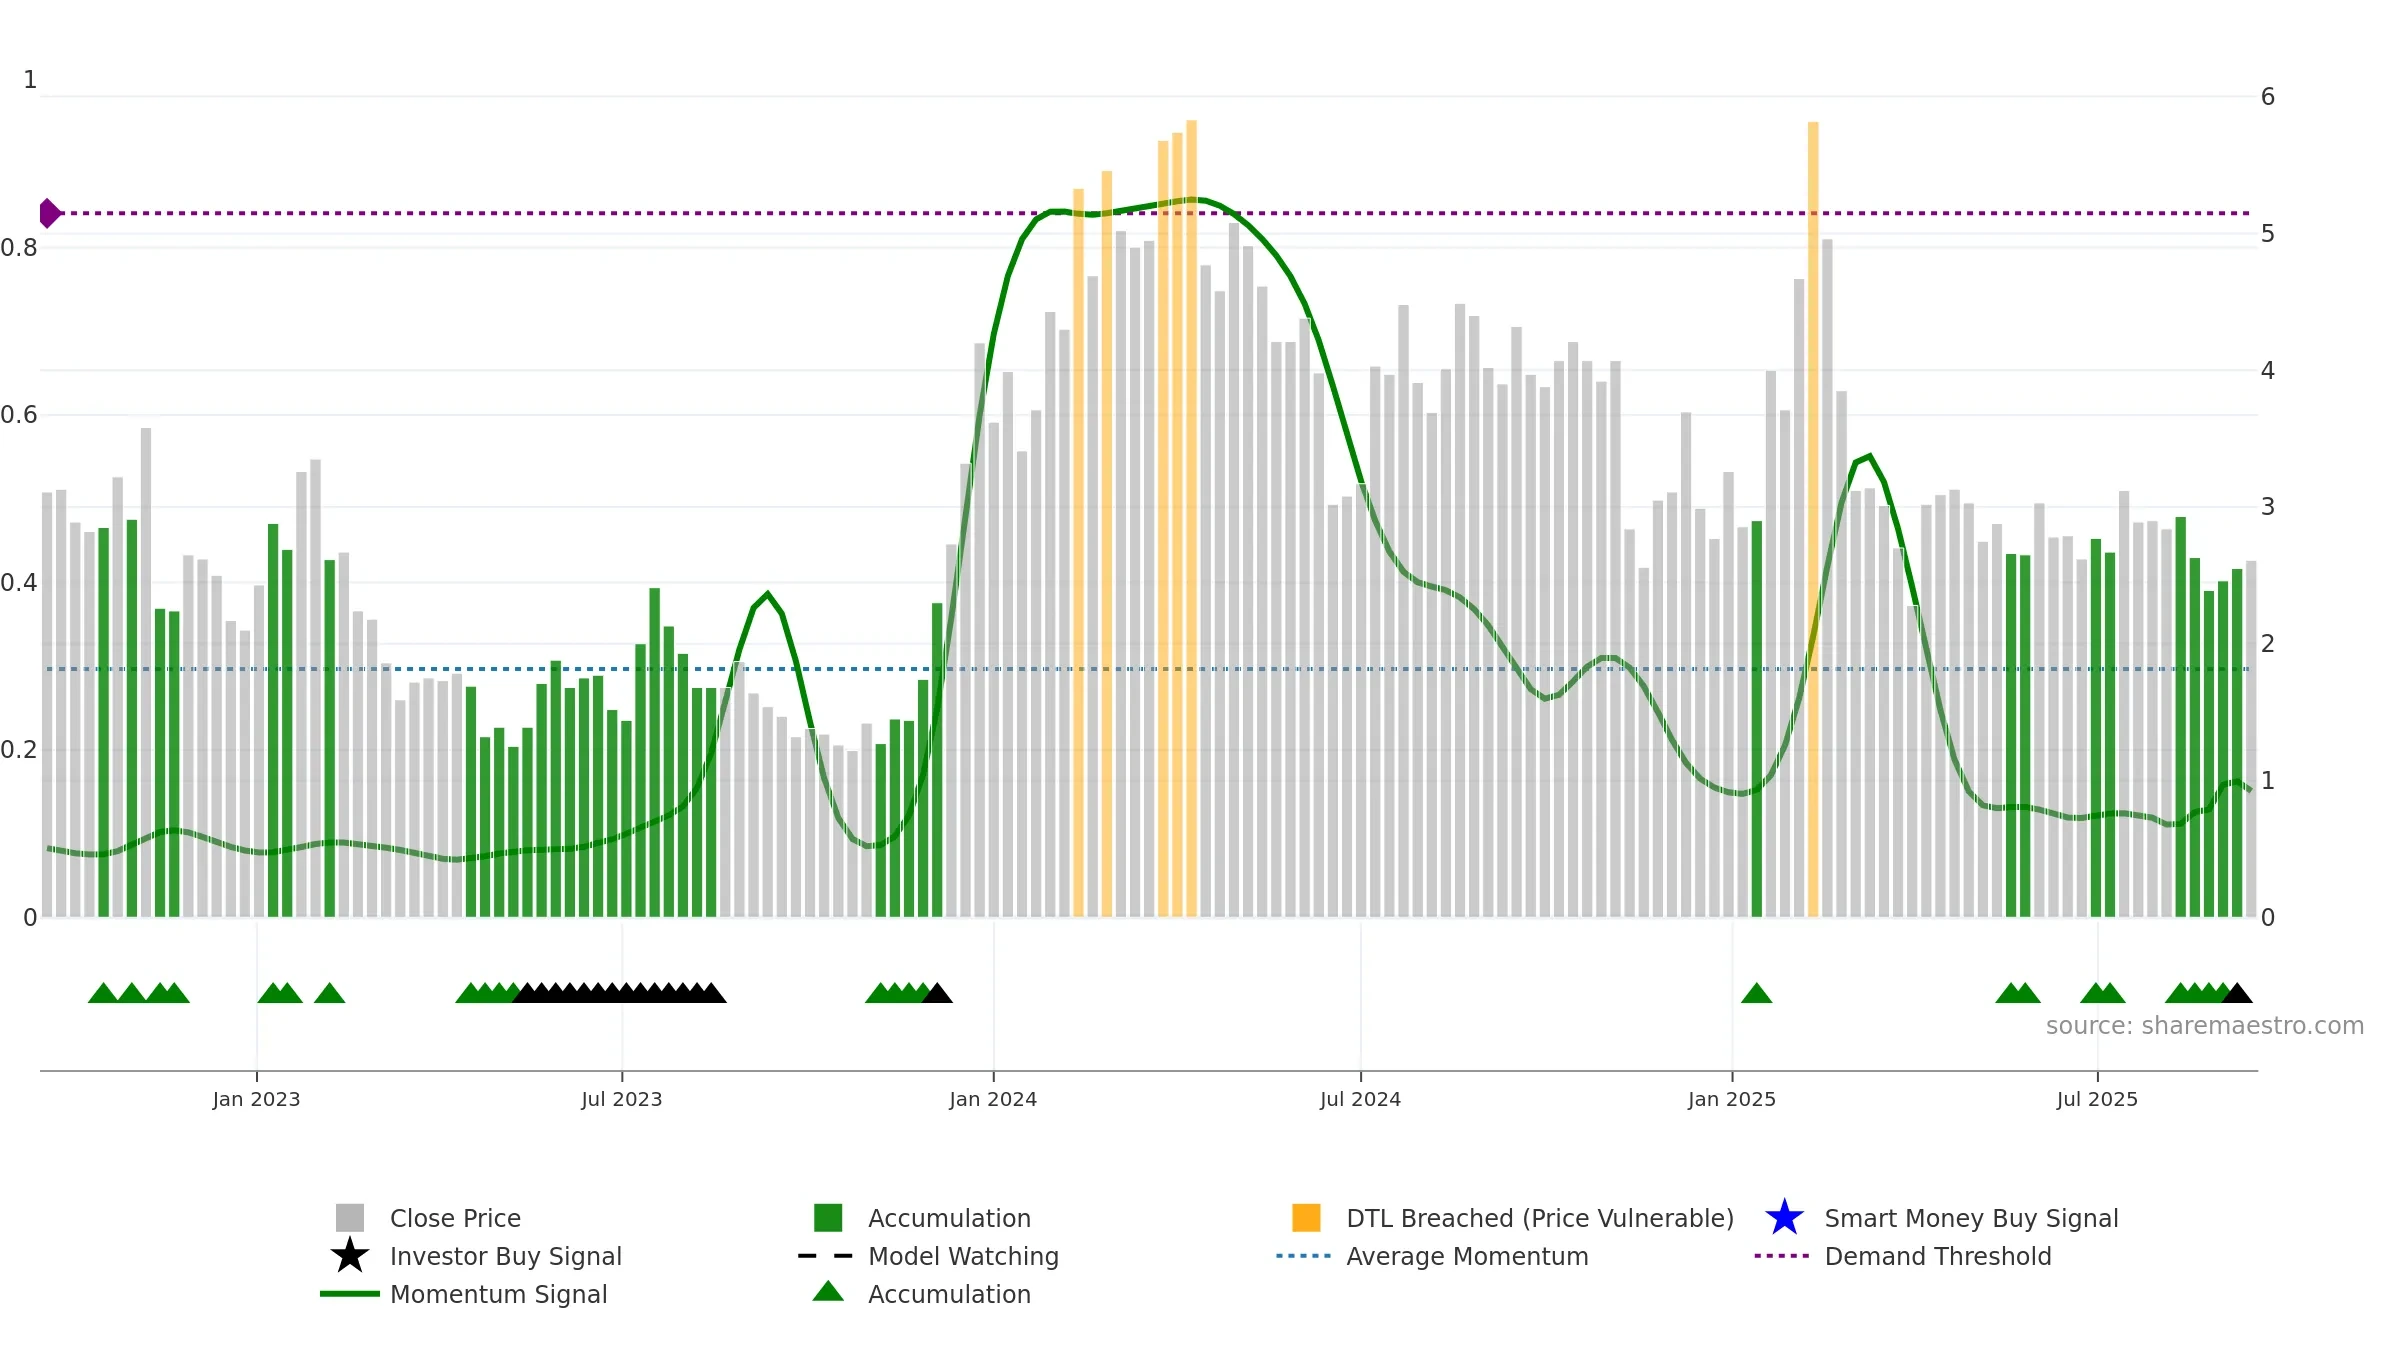Viewport: 2400px width, 1350px height.
Task: Click the Jul 2023 axis label
Action: tap(622, 1099)
